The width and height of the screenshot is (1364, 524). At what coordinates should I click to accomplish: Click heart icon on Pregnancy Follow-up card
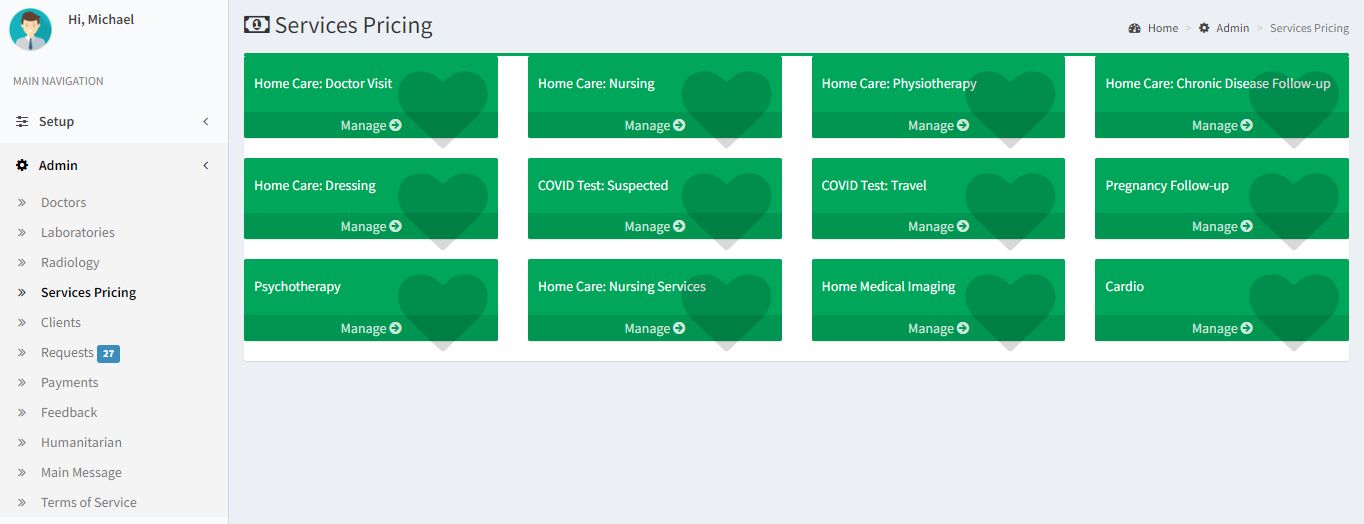[x=1294, y=210]
